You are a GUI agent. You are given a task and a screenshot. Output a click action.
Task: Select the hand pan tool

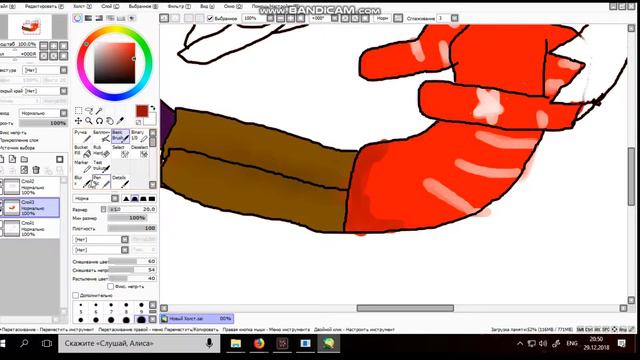point(110,121)
